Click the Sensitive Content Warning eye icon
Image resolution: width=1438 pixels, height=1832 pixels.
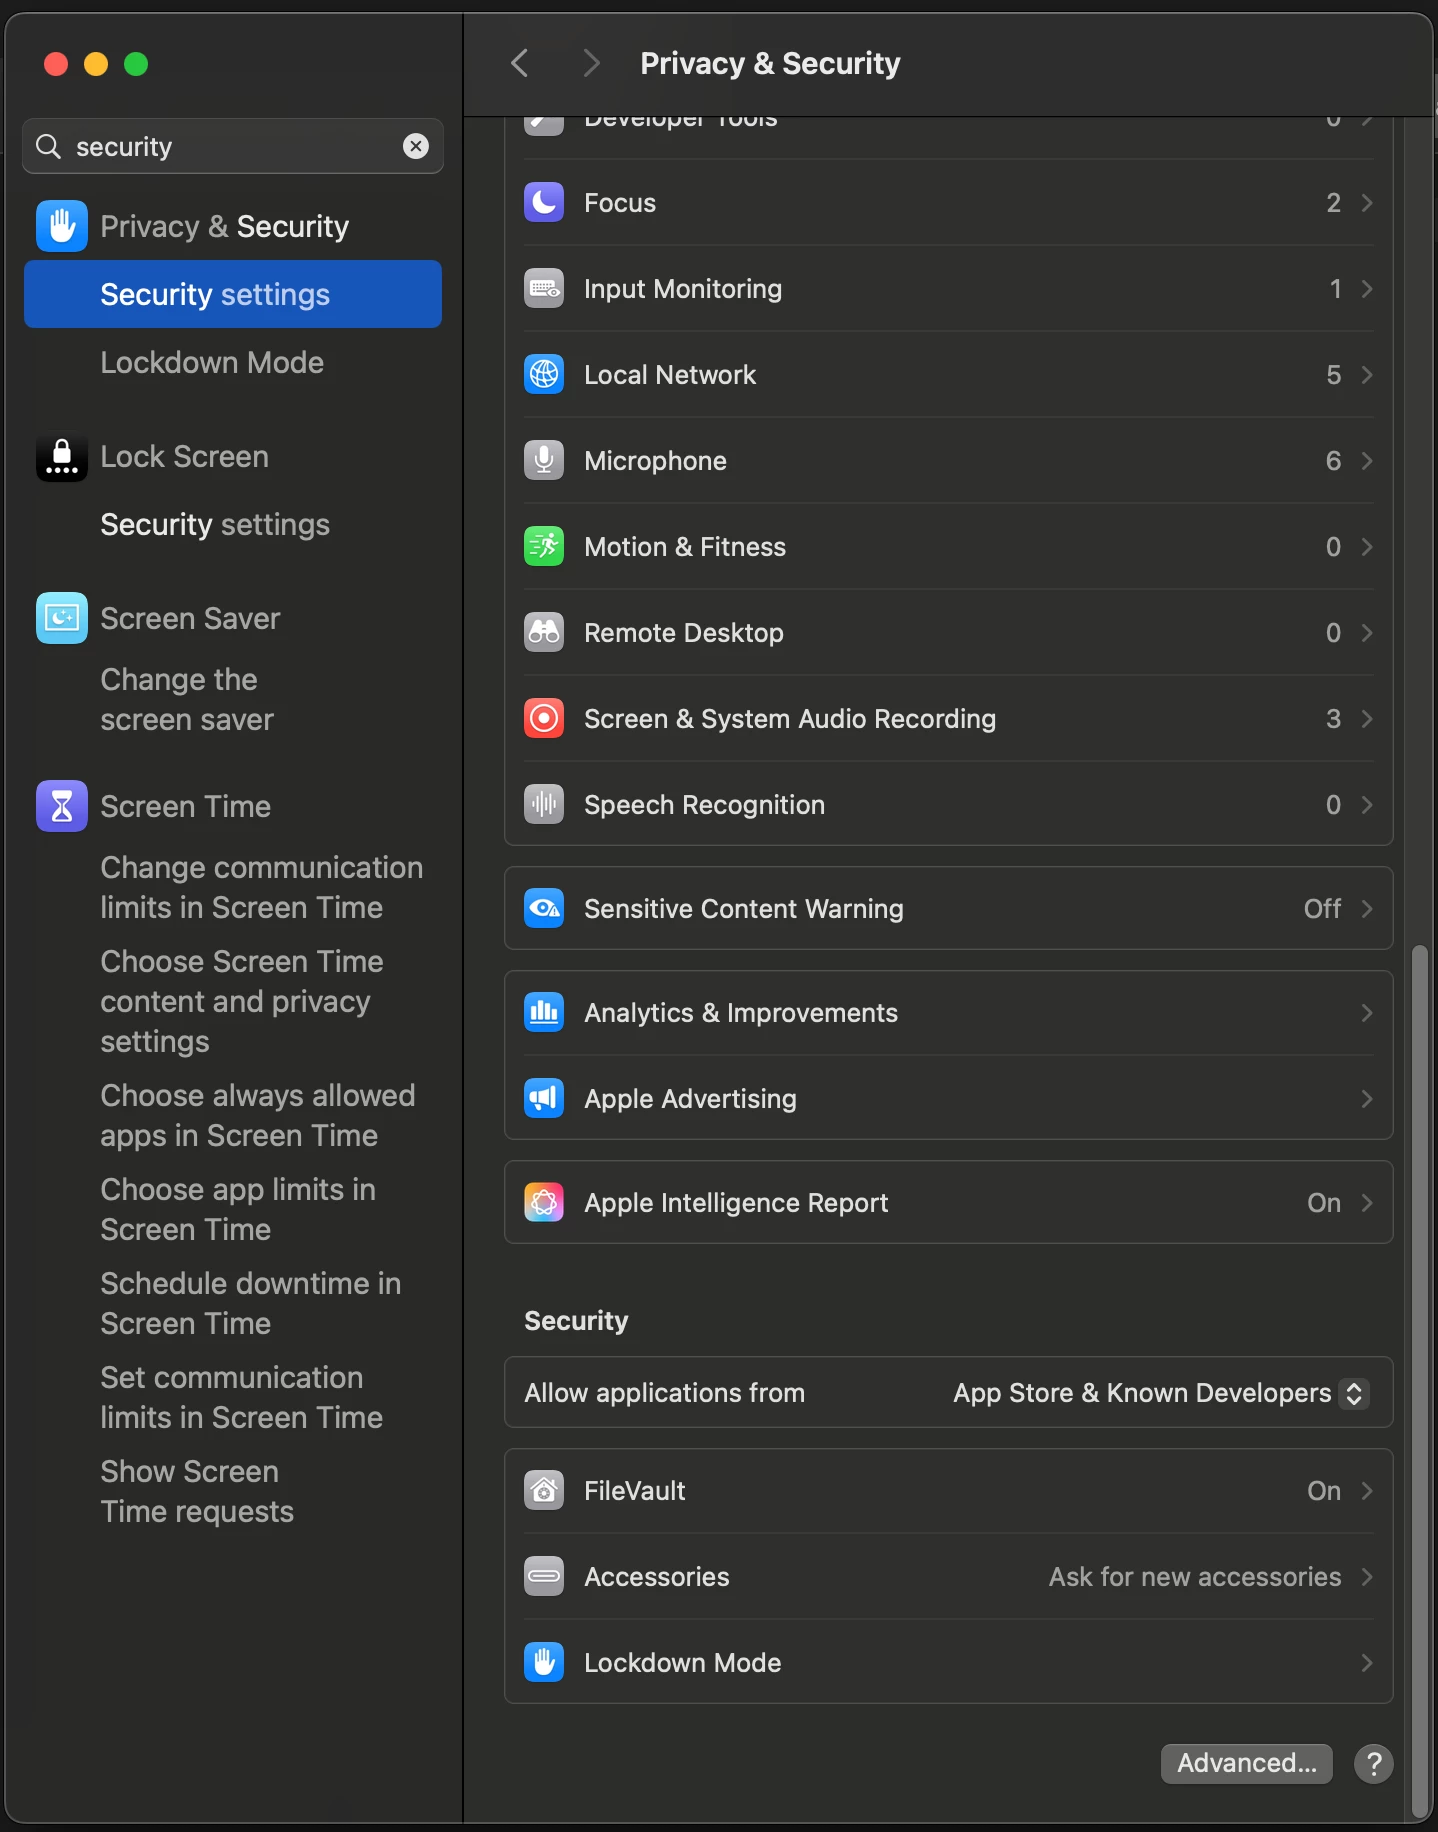point(544,909)
